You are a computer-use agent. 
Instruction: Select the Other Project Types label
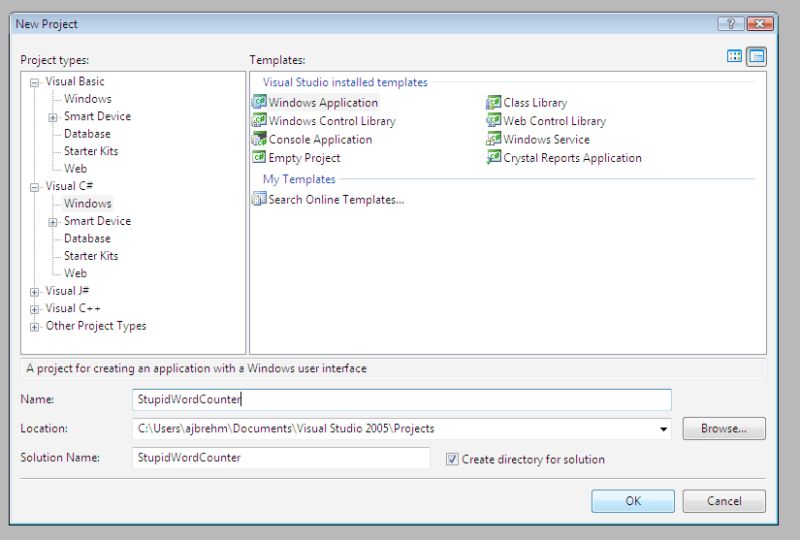tap(96, 326)
